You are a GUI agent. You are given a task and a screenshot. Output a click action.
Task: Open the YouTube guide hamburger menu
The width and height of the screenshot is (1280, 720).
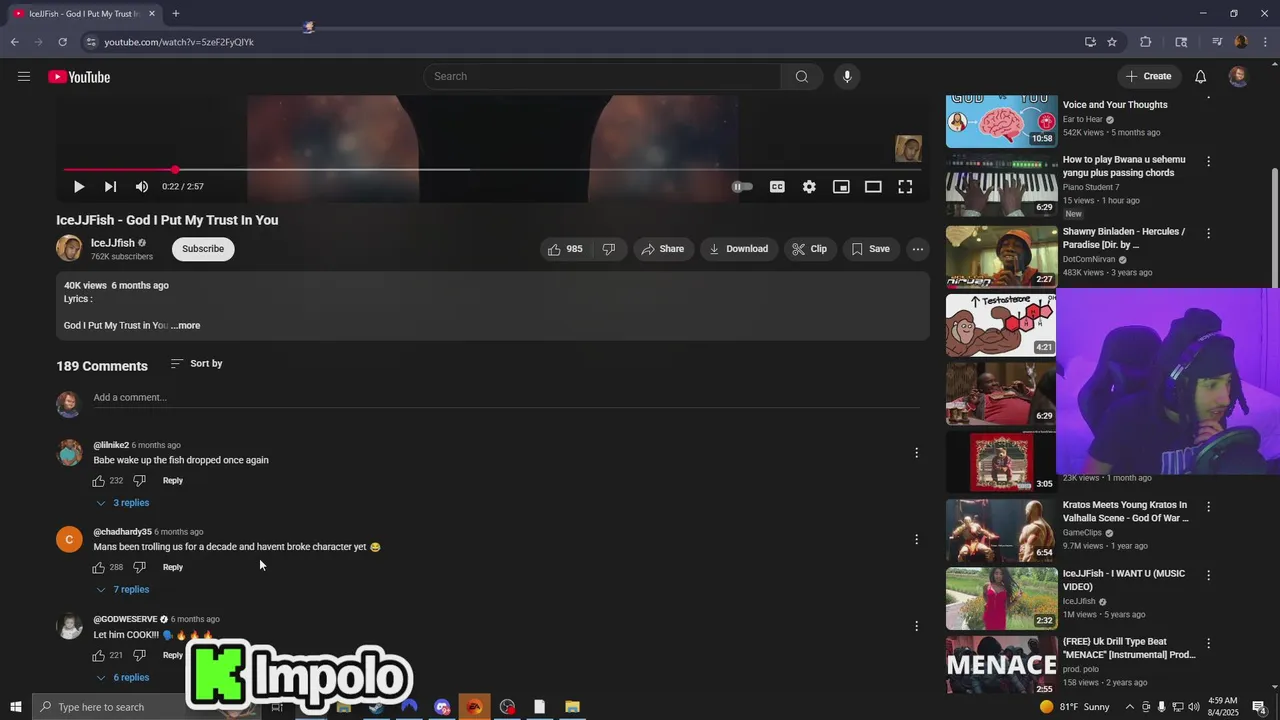pyautogui.click(x=24, y=77)
